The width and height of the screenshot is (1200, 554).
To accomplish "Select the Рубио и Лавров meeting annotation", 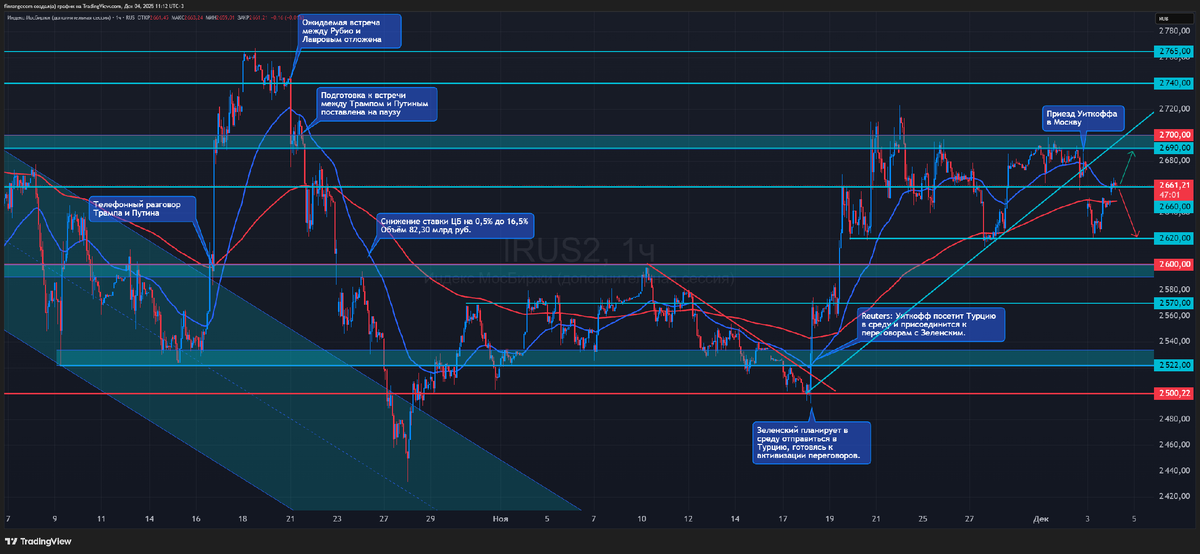I will (x=350, y=31).
